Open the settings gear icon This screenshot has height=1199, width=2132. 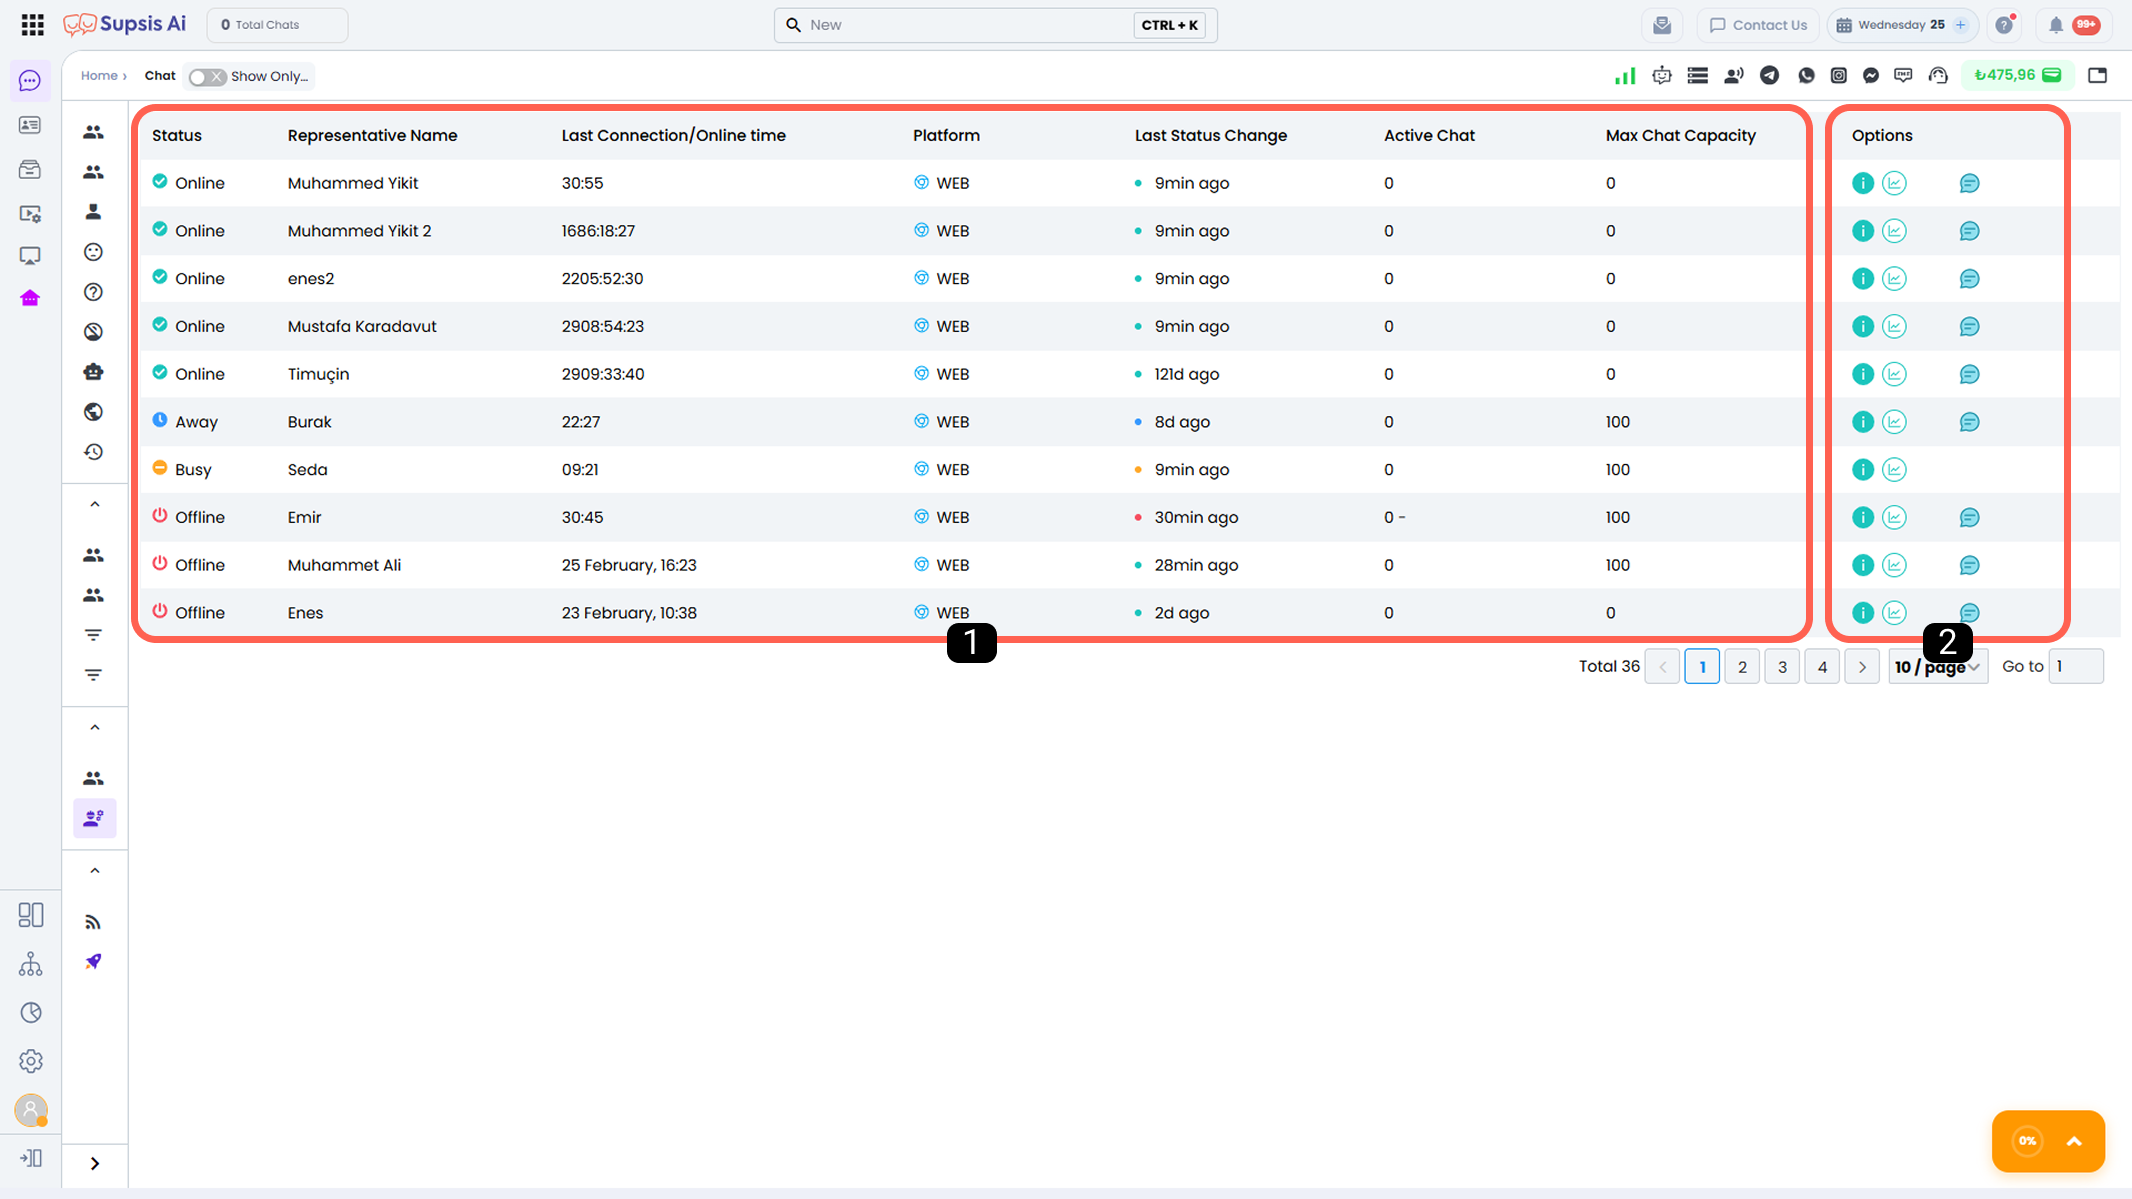[31, 1061]
